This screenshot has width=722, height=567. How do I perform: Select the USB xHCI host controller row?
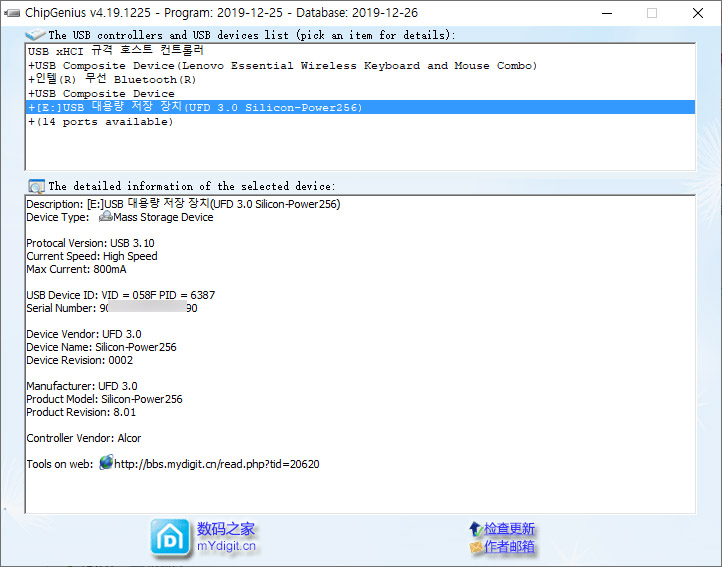pos(360,51)
